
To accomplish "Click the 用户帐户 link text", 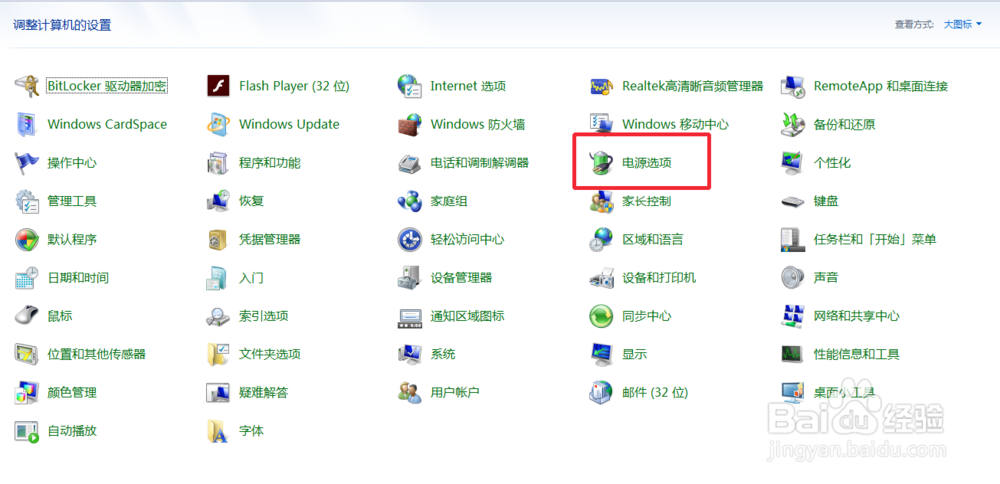I will [x=455, y=392].
